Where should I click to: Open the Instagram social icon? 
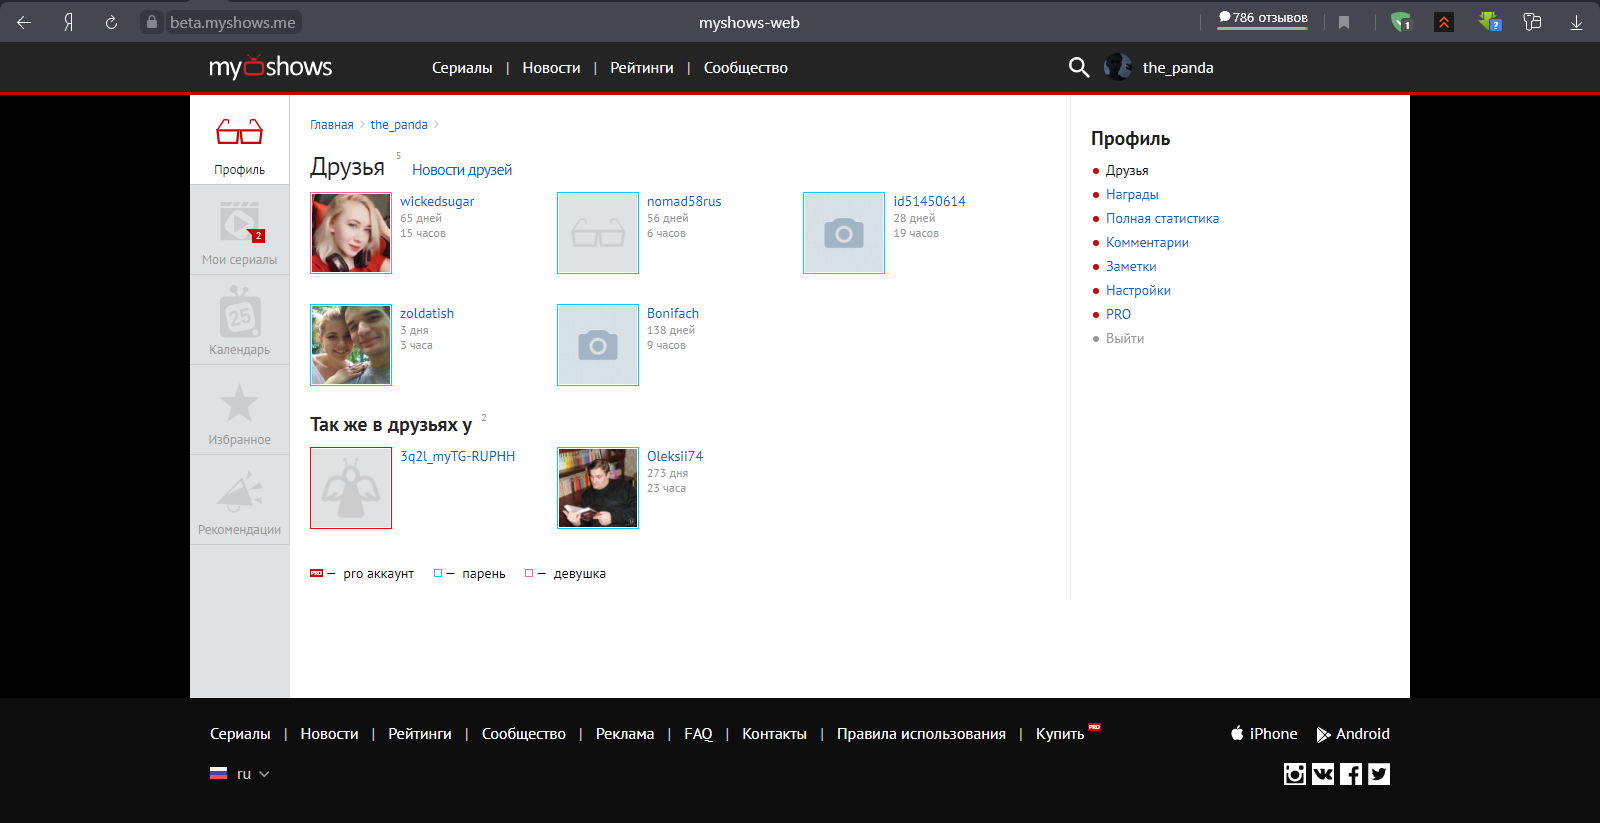1295,774
